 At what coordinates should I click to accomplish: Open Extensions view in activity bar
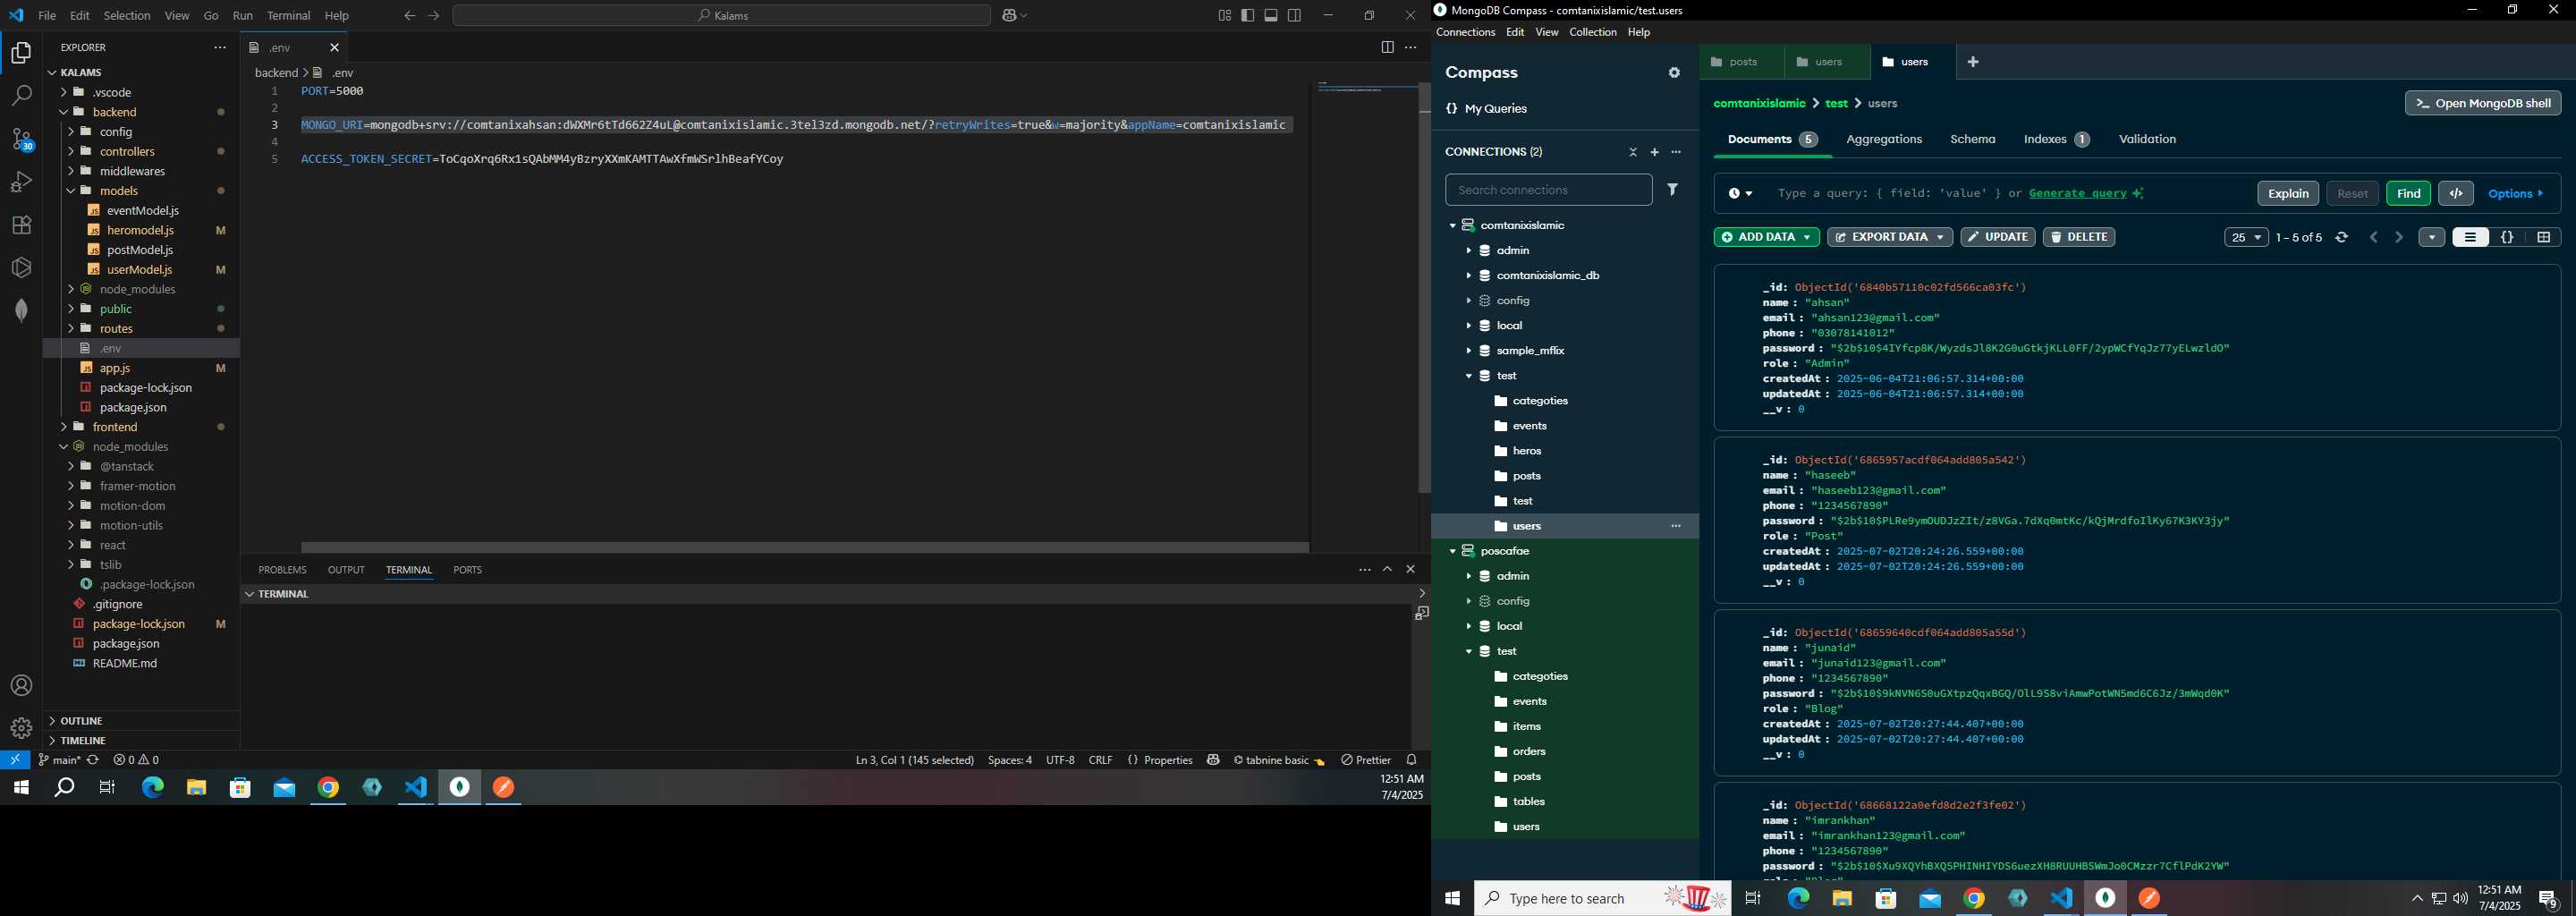[21, 225]
